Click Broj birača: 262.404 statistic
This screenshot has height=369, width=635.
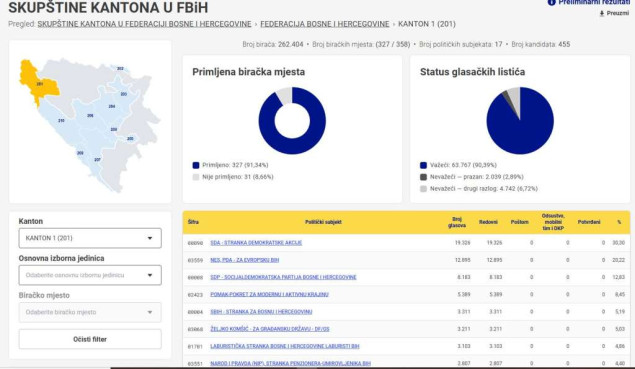point(273,45)
